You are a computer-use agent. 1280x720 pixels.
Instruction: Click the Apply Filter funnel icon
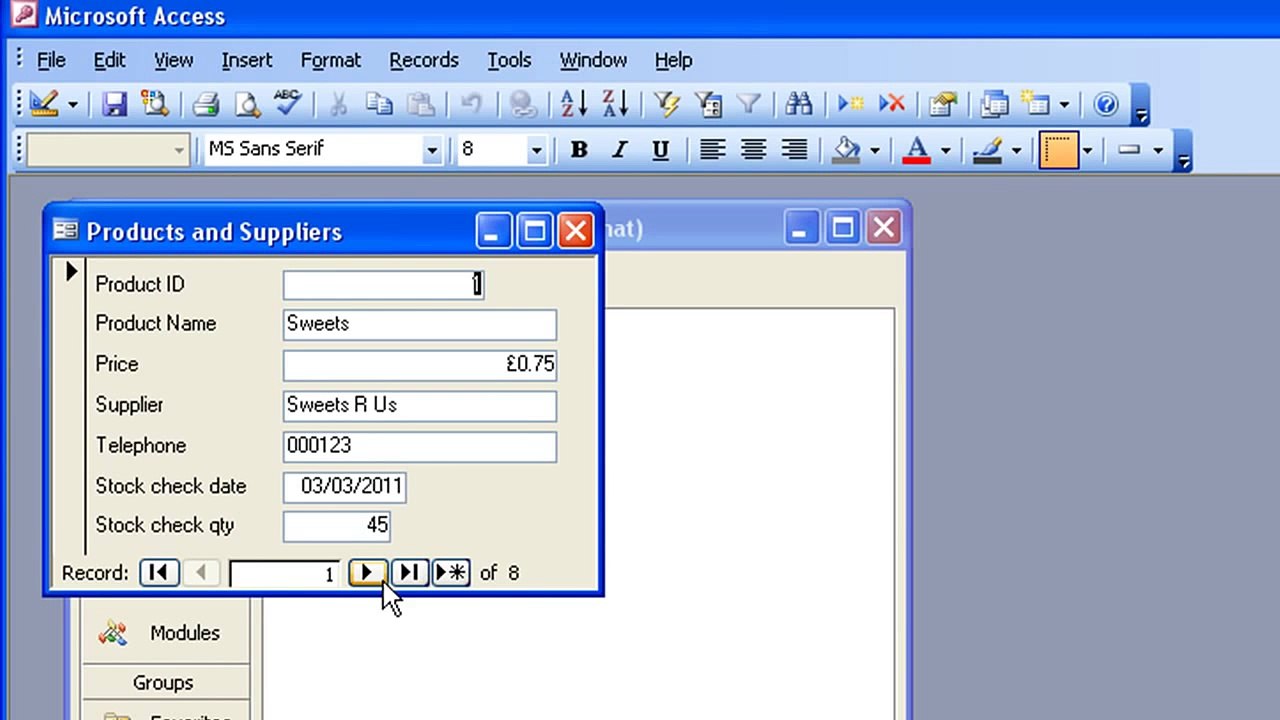tap(748, 104)
